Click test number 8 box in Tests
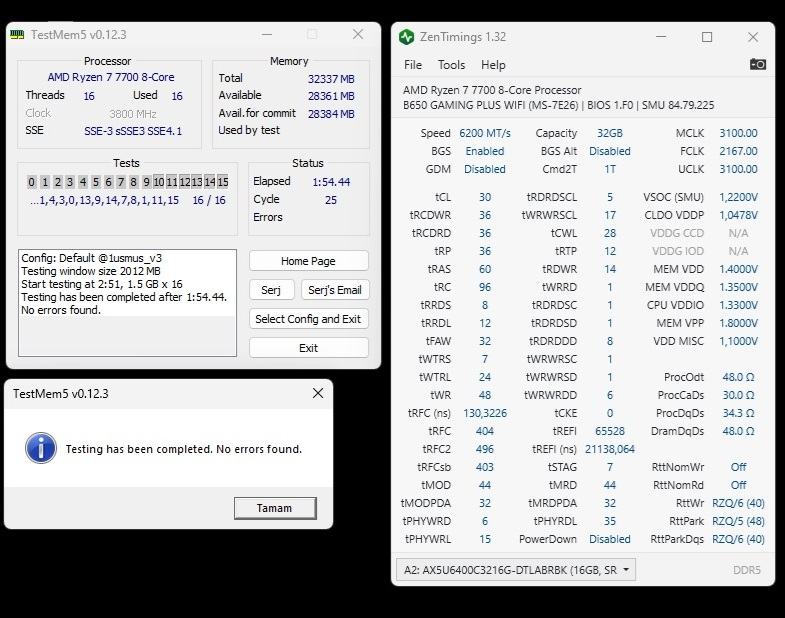The image size is (785, 618). (133, 182)
